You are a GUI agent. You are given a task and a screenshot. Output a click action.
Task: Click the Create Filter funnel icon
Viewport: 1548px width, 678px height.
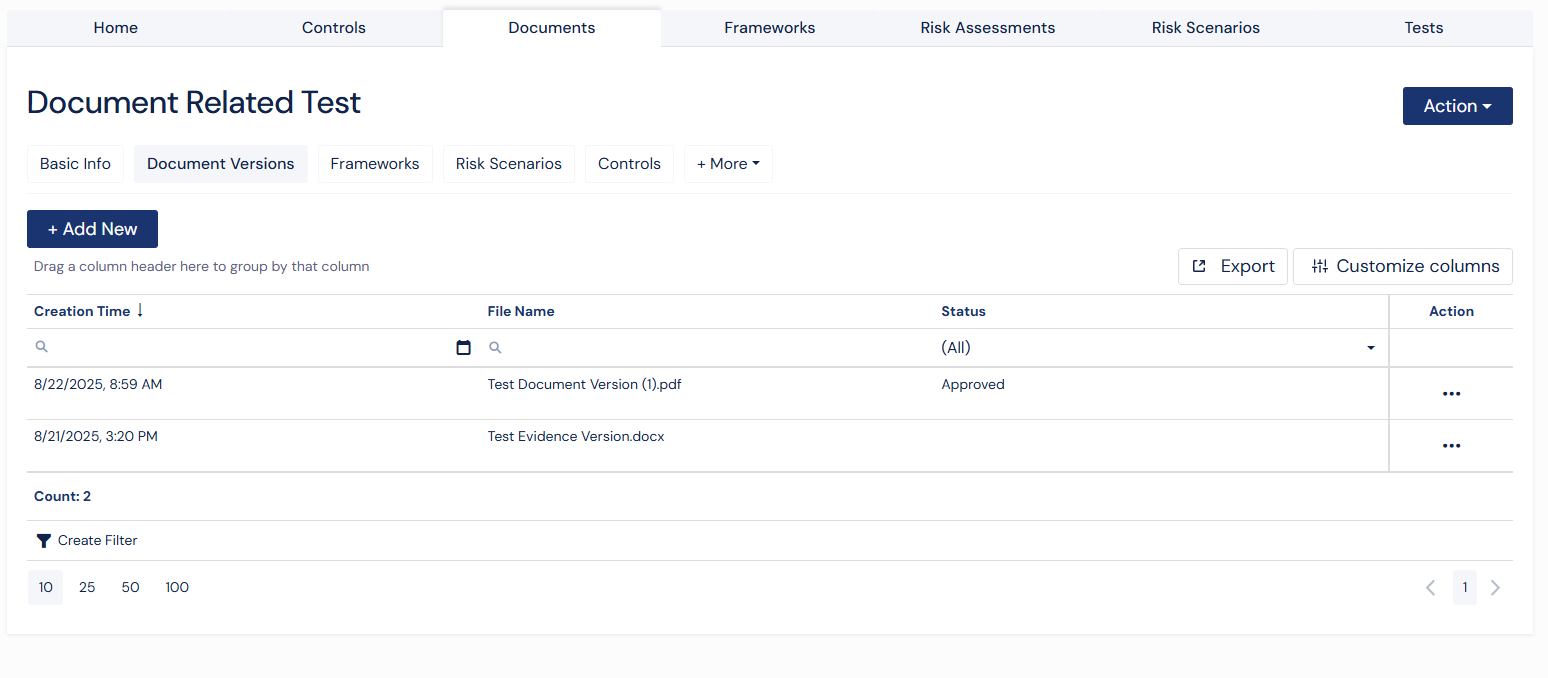(44, 541)
